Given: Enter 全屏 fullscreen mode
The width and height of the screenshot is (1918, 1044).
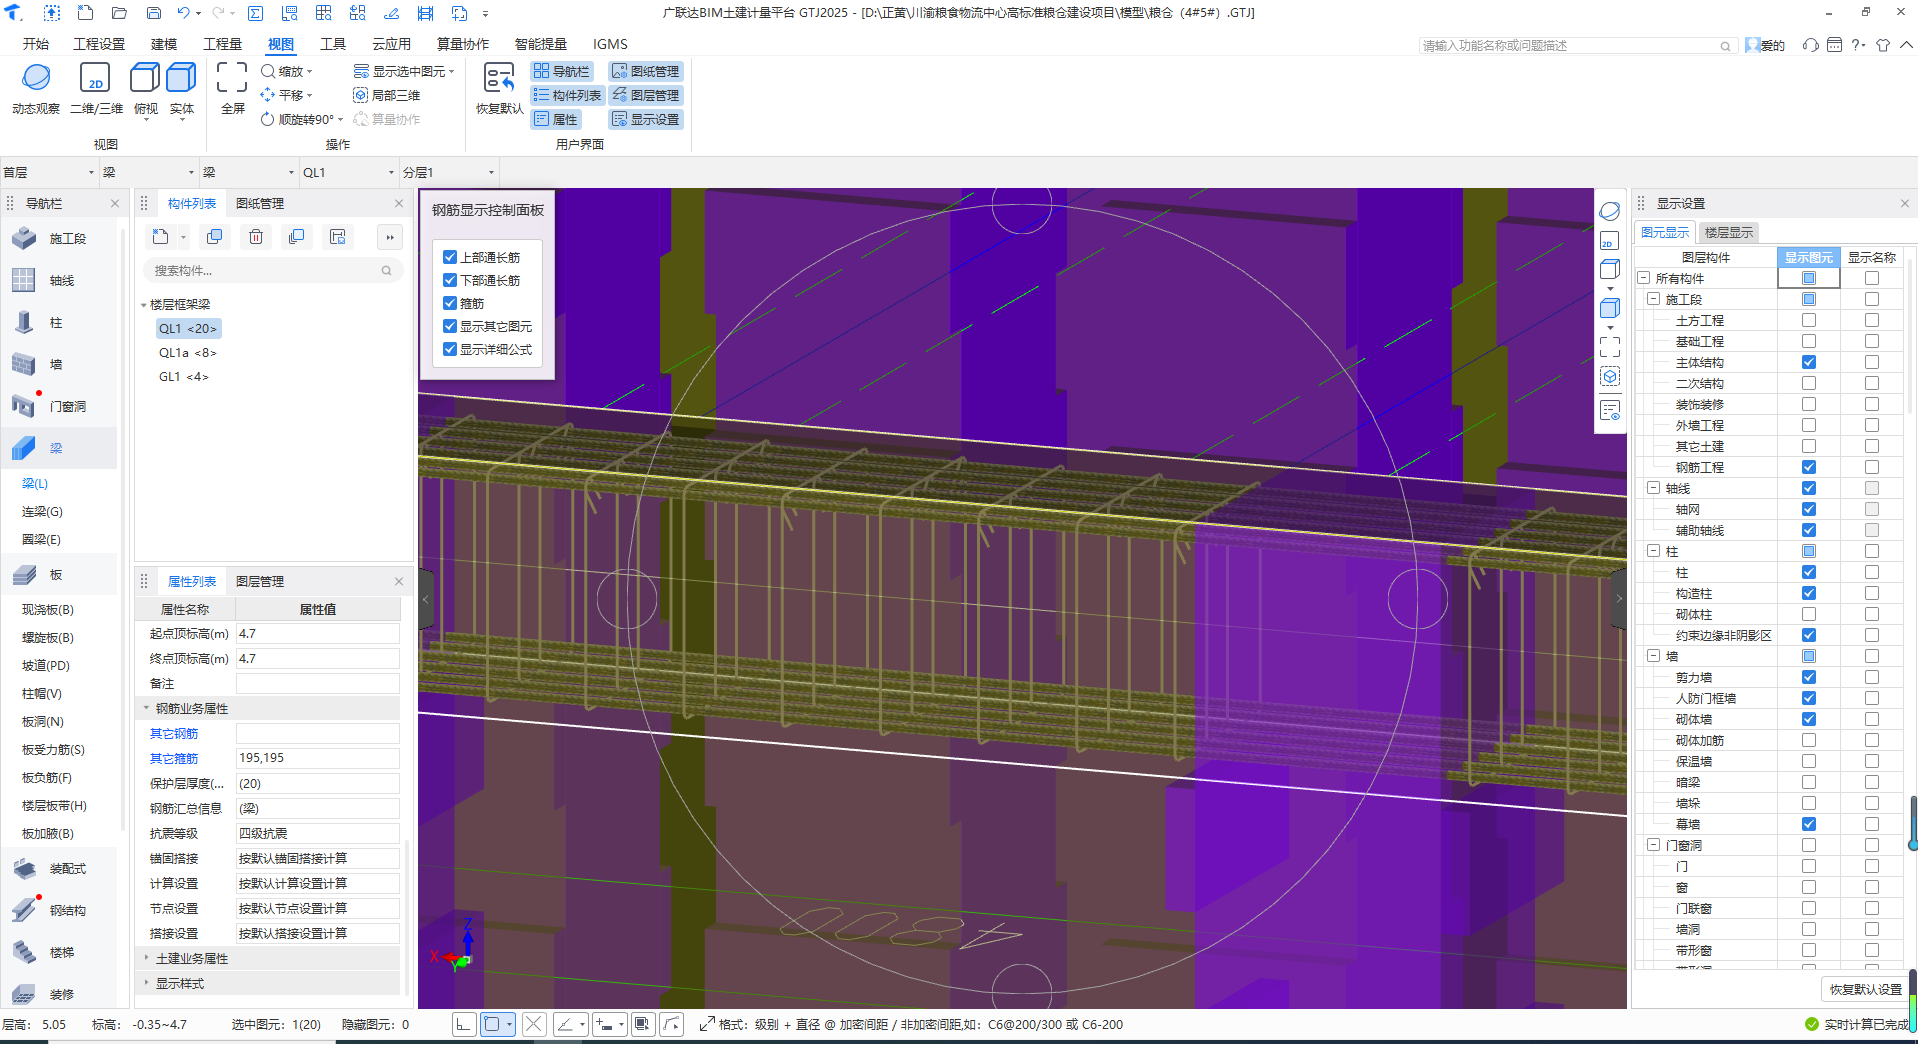Looking at the screenshot, I should click(232, 88).
